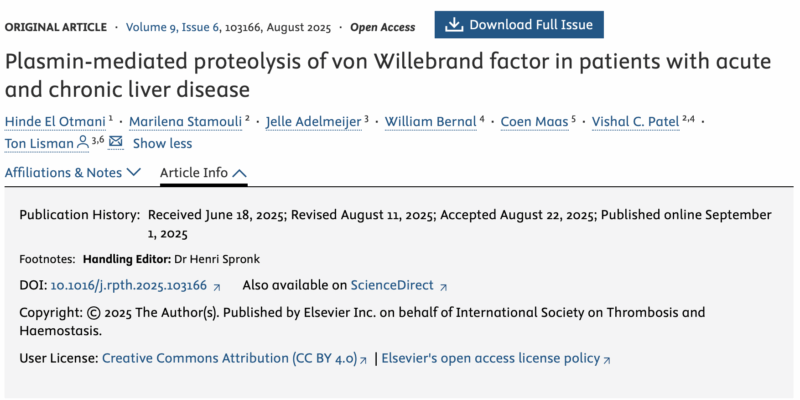Click external-link arrow after open access license policy
Image resolution: width=800 pixels, height=400 pixels.
607,358
